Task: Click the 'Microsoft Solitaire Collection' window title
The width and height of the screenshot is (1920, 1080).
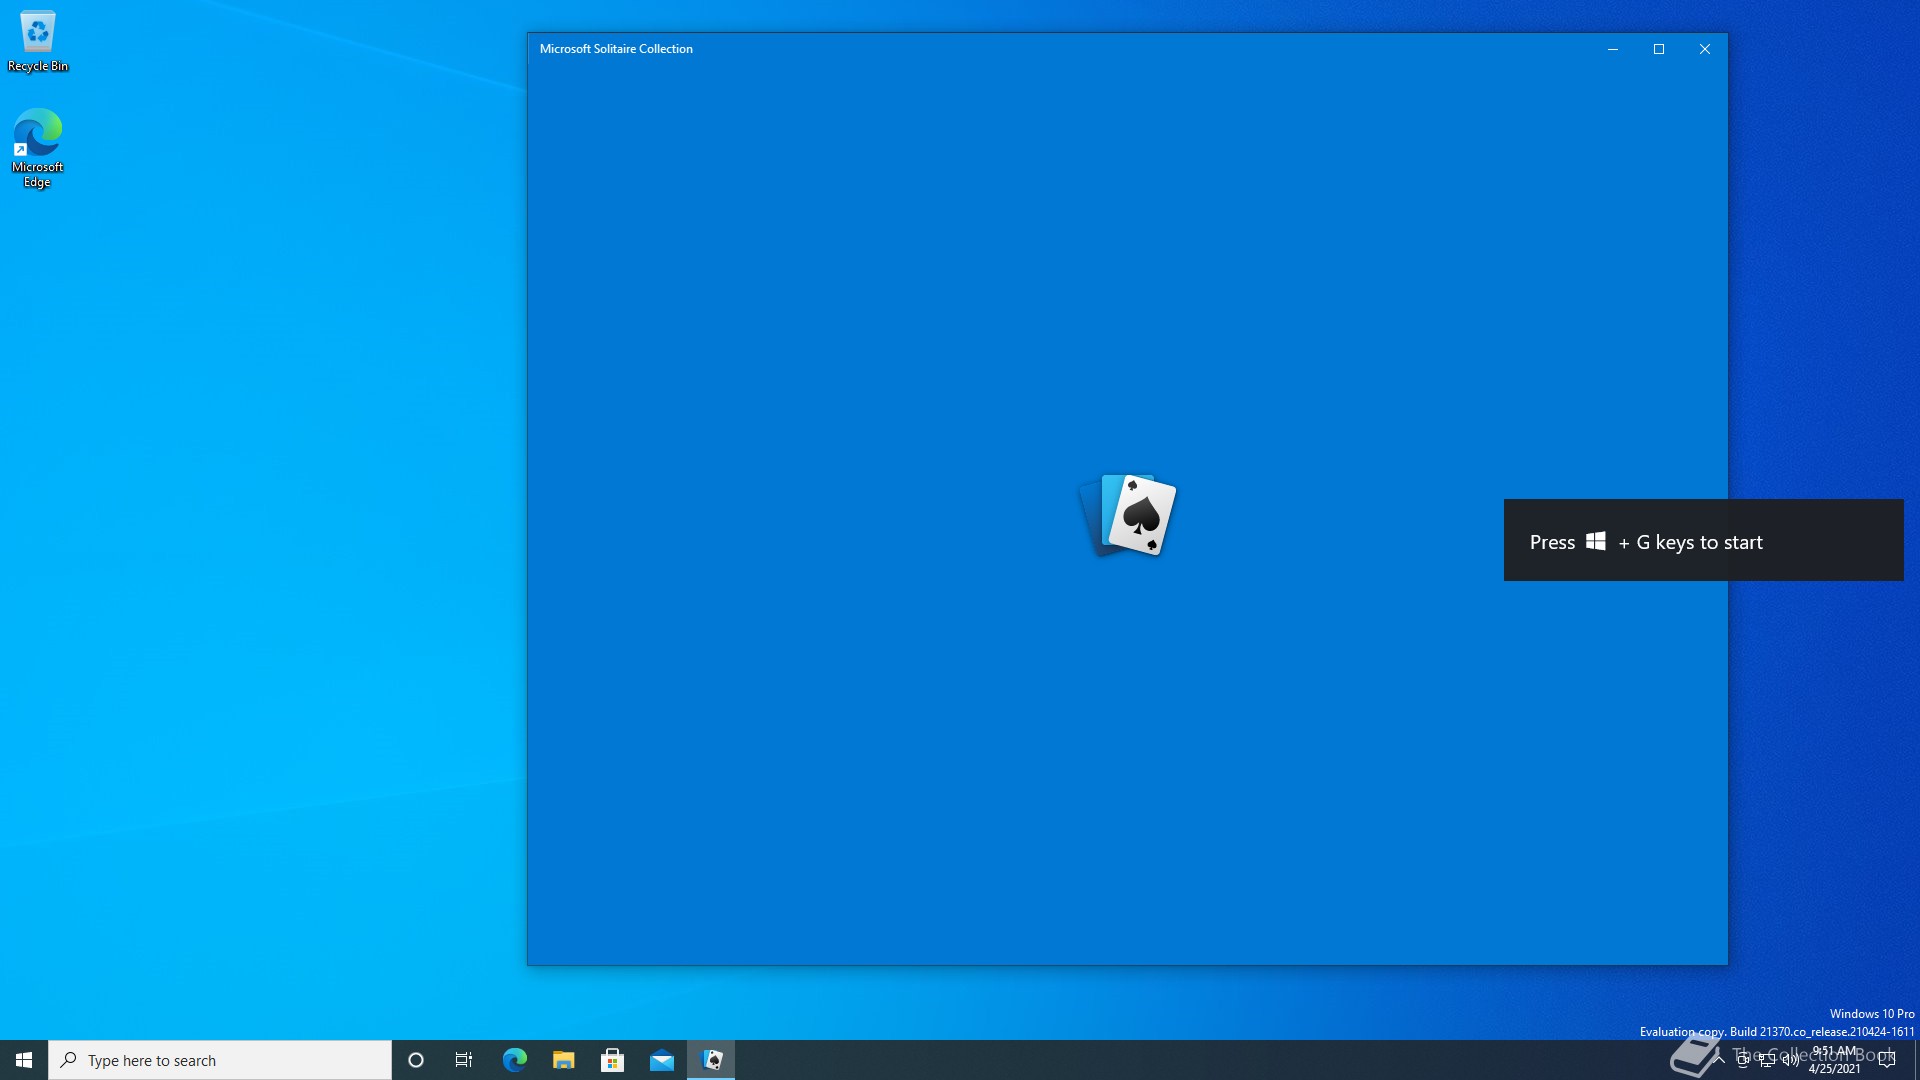Action: pos(616,49)
